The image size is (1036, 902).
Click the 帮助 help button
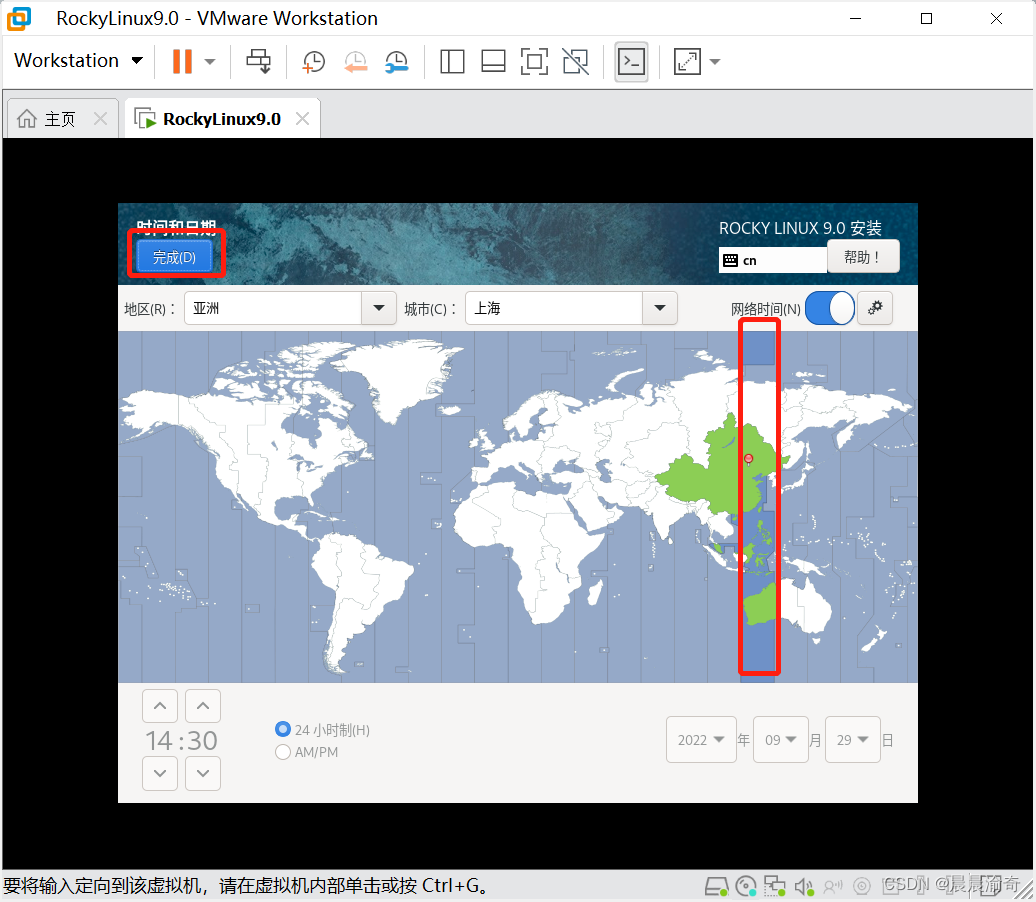pos(863,257)
